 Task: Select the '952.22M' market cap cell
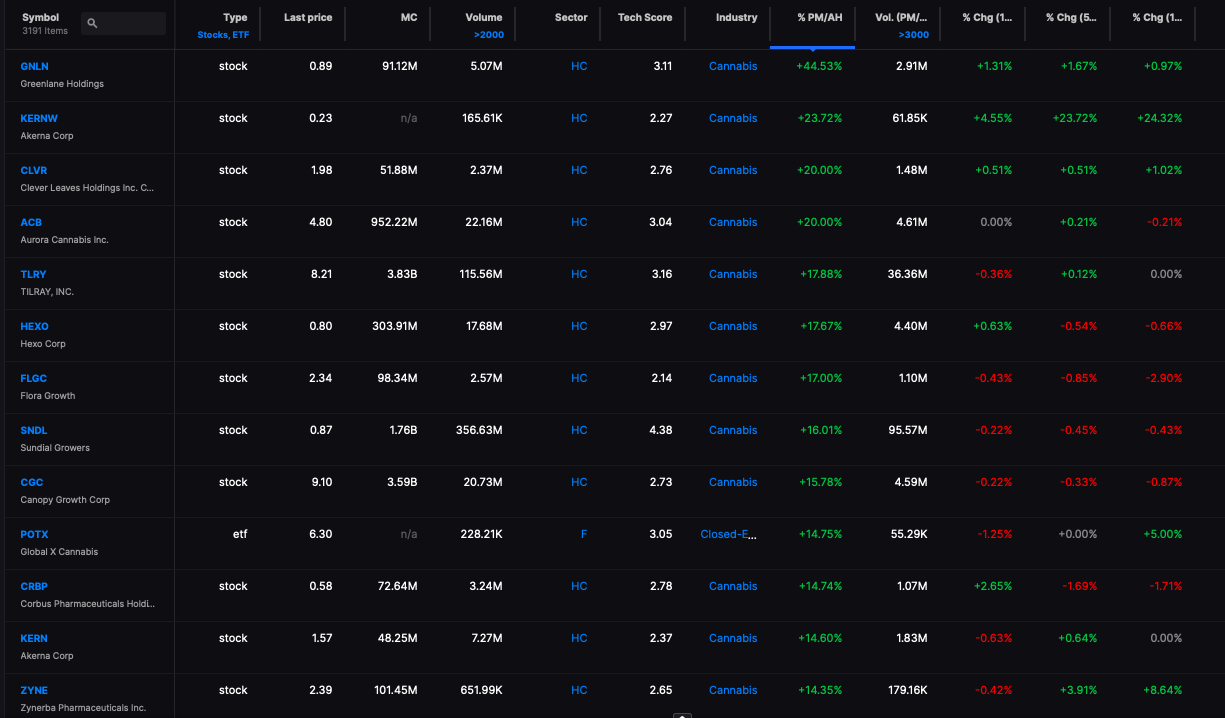click(x=394, y=222)
